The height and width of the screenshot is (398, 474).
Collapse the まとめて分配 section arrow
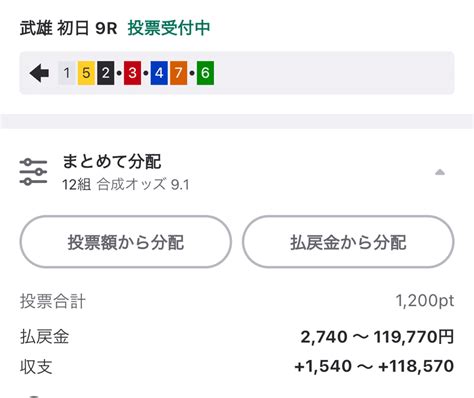[x=440, y=172]
